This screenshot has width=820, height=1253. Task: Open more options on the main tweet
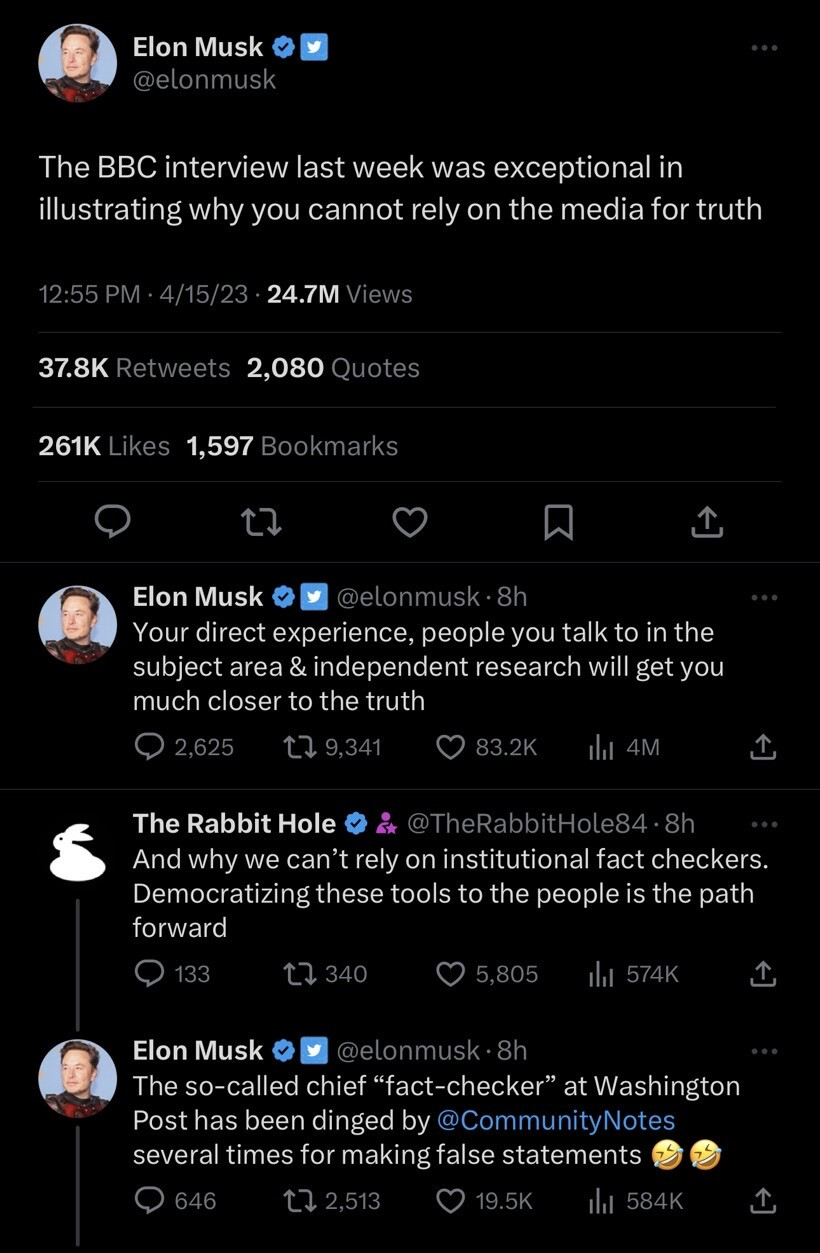pos(763,48)
